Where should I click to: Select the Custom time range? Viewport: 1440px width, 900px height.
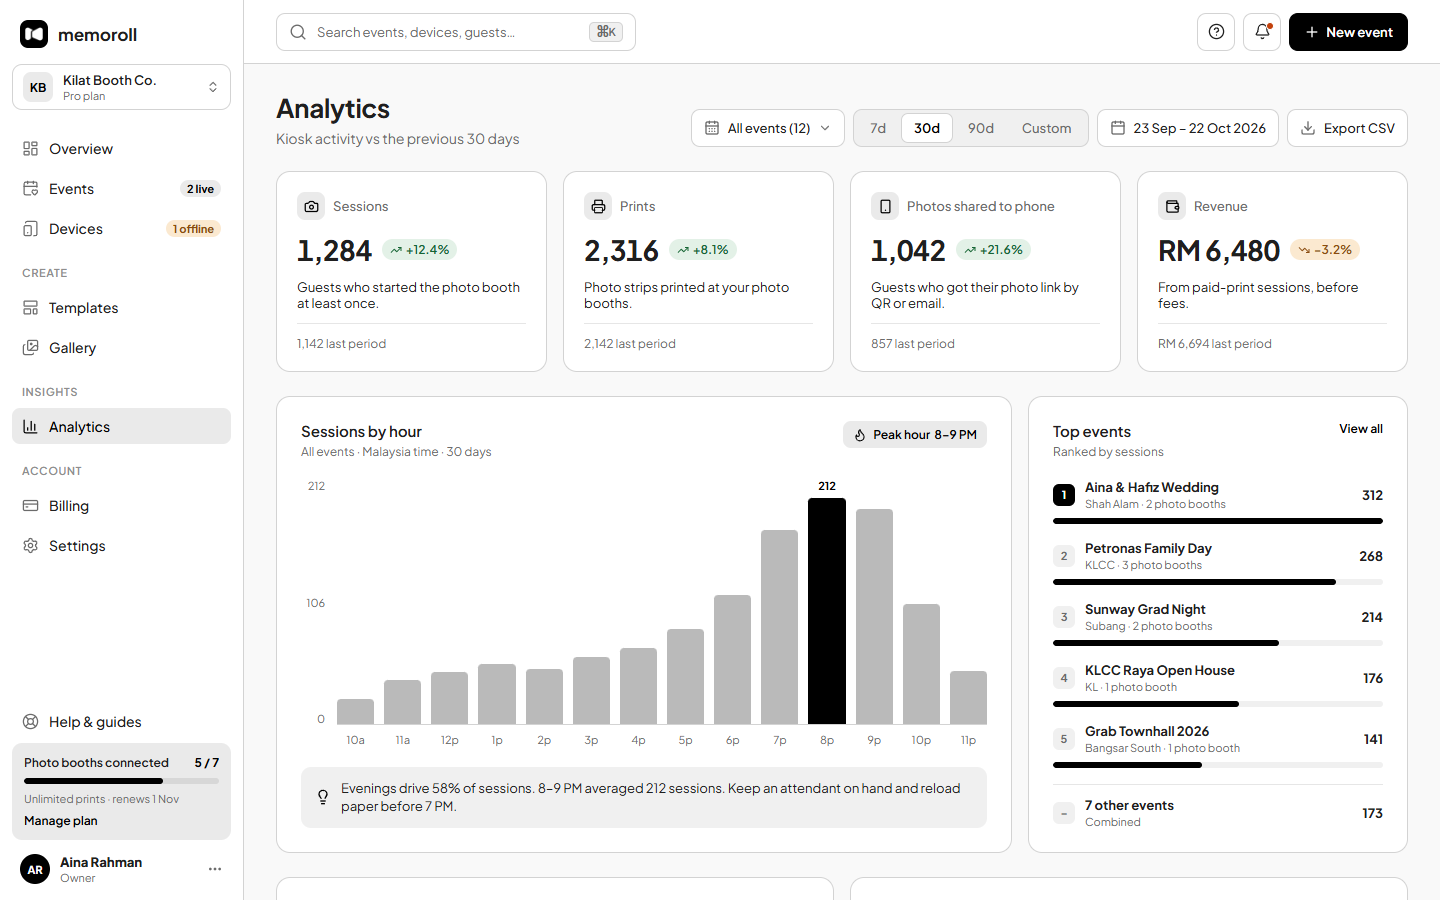(x=1046, y=128)
